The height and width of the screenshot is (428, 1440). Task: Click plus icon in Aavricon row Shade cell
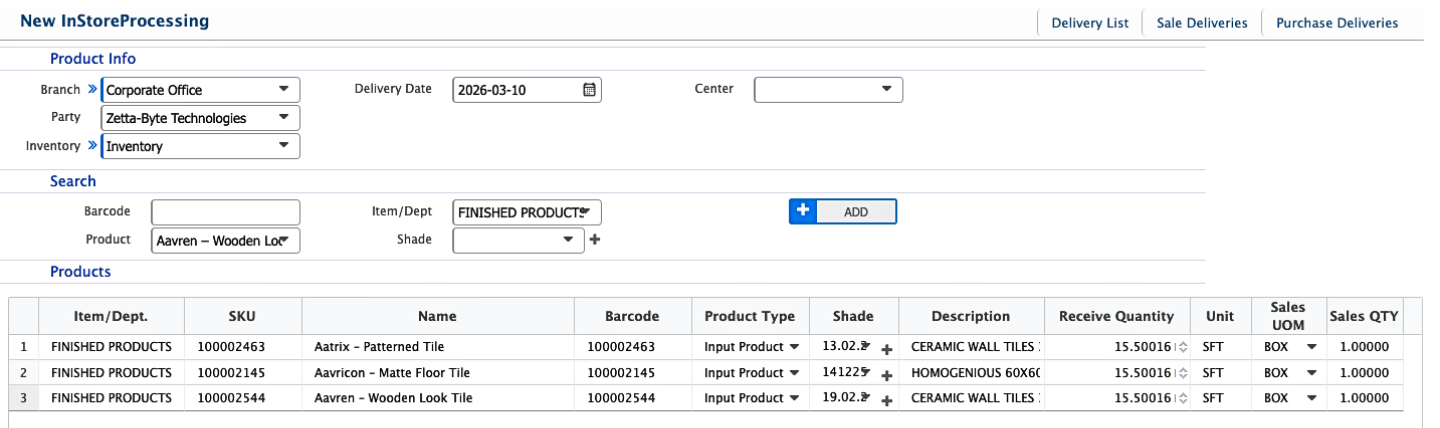[x=886, y=374]
